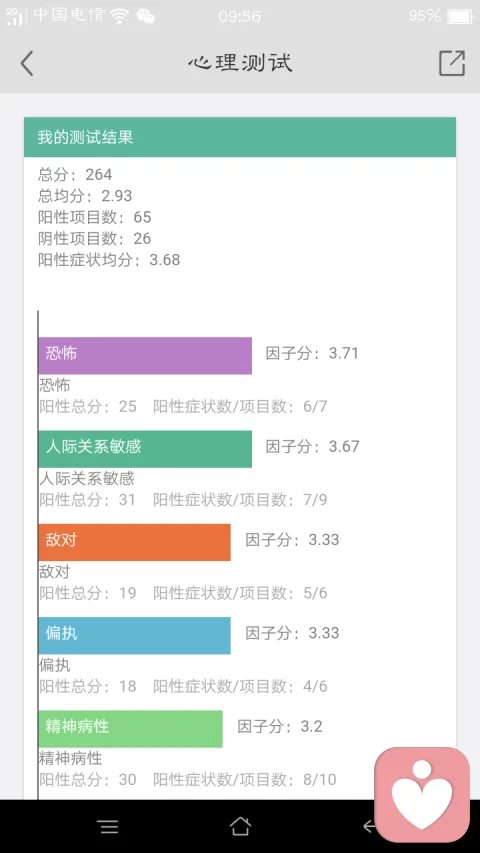Open the share/export icon

[452, 63]
